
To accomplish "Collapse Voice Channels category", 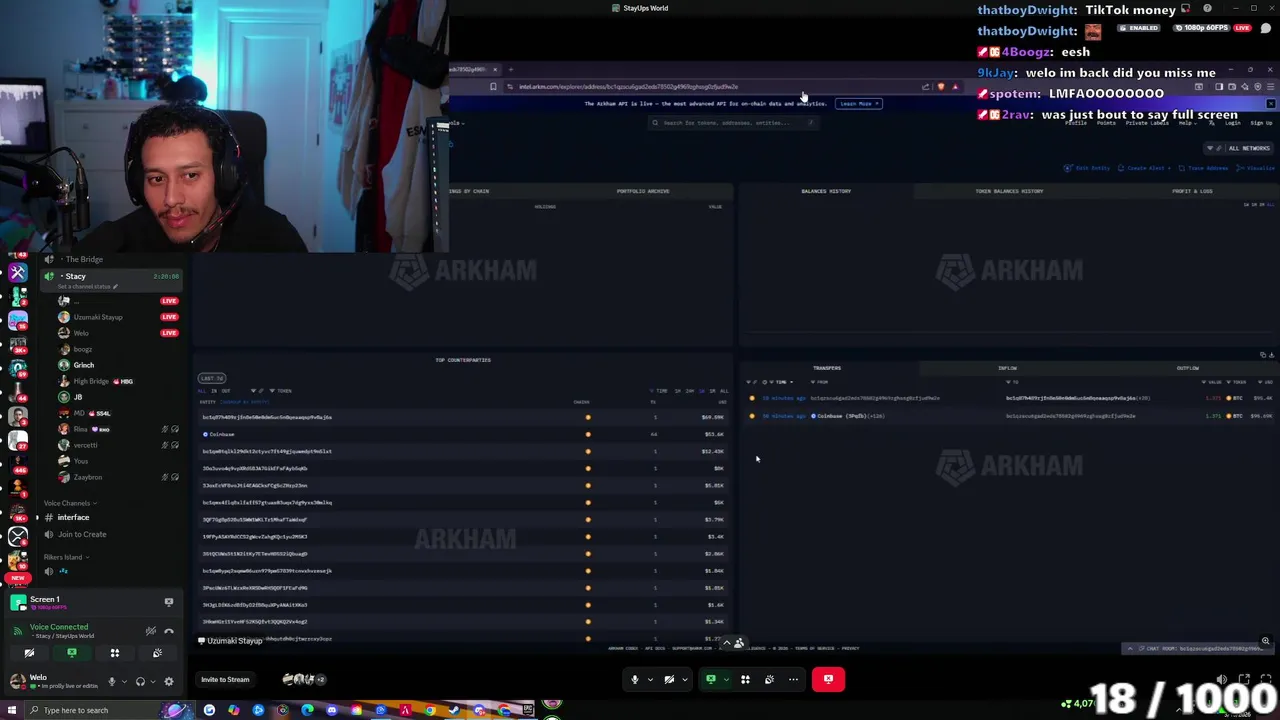I will point(70,503).
